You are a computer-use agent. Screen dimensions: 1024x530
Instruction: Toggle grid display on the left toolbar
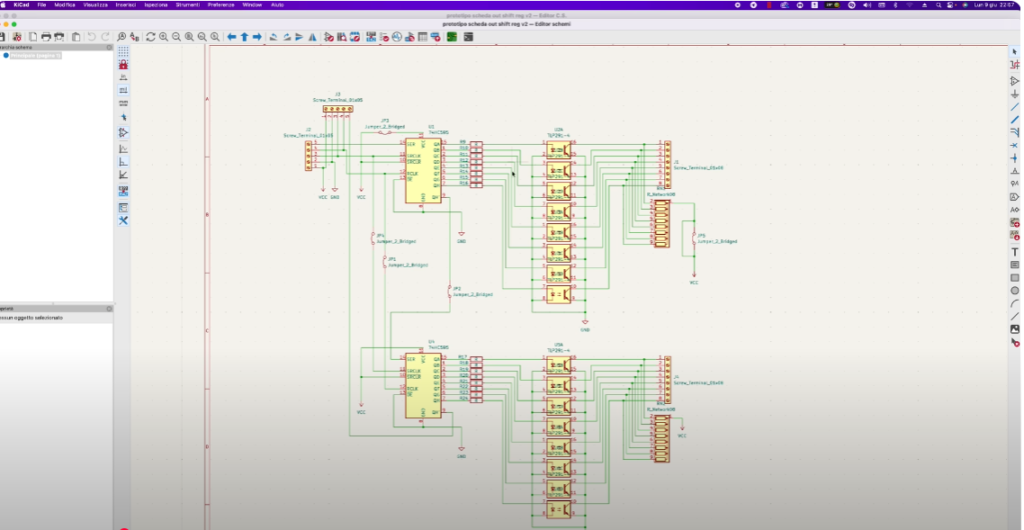123,51
